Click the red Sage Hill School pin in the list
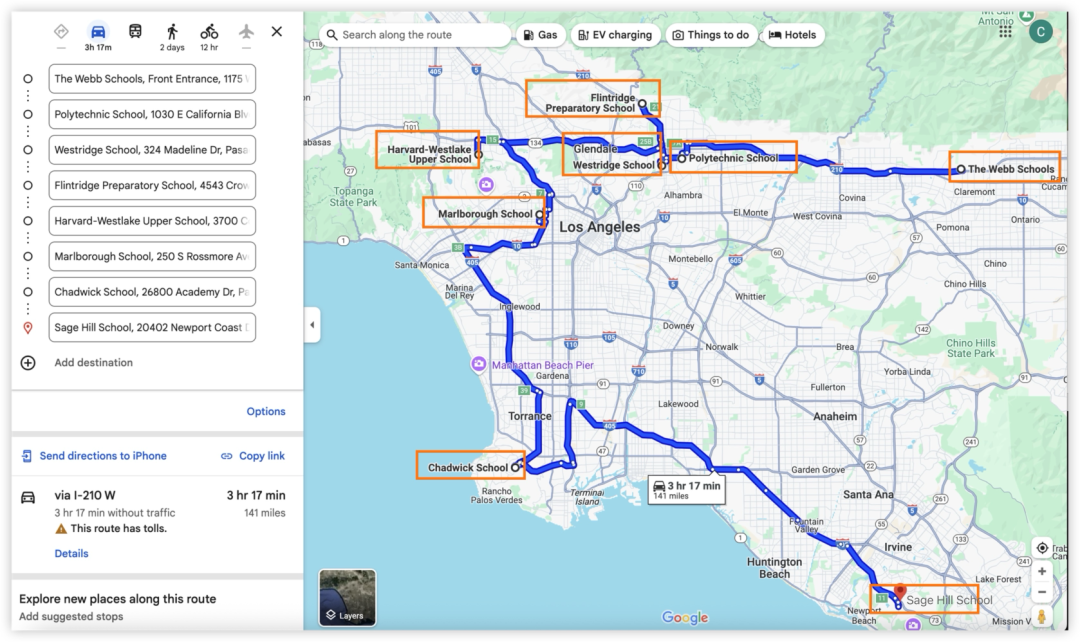The height and width of the screenshot is (642, 1080). 28,328
